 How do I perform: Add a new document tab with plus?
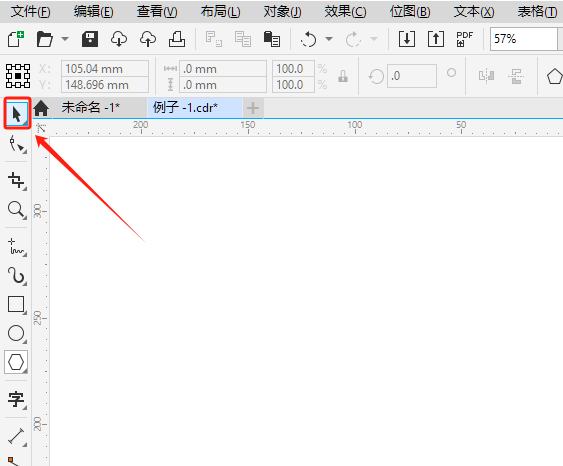(253, 108)
